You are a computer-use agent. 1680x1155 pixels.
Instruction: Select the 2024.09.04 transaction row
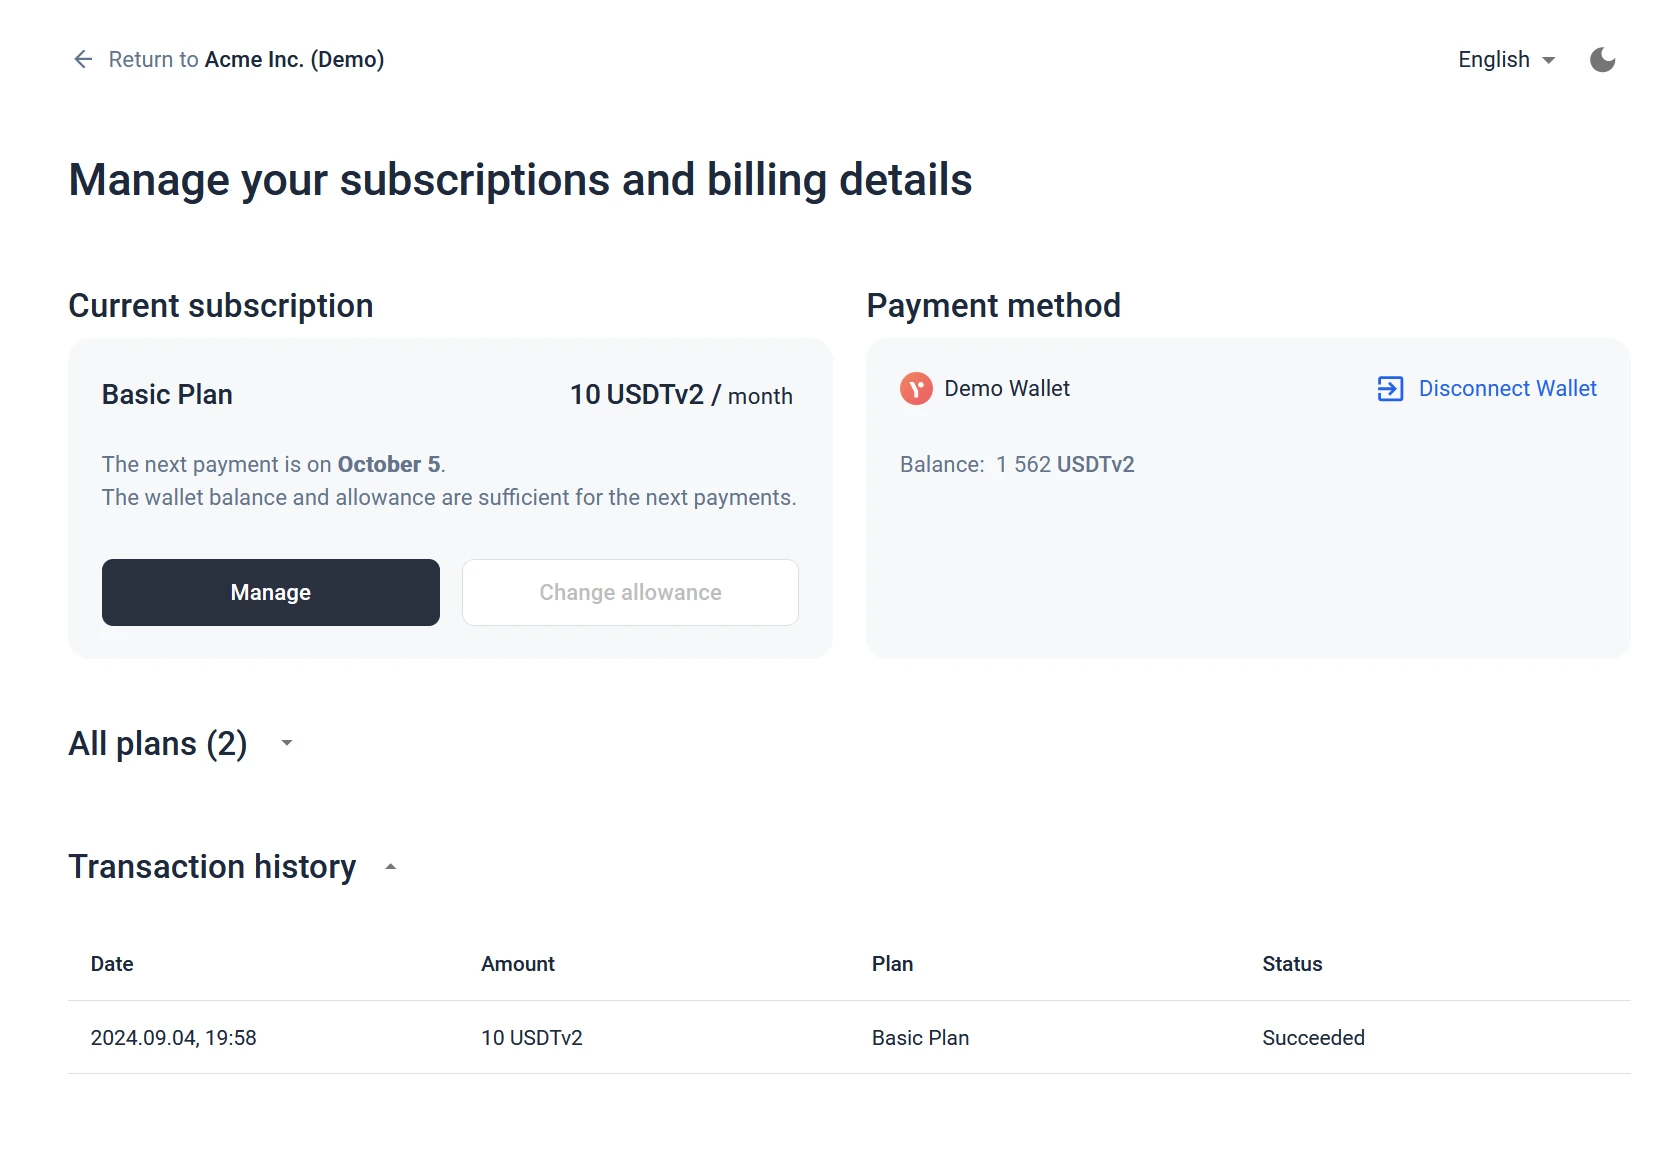(x=173, y=1038)
